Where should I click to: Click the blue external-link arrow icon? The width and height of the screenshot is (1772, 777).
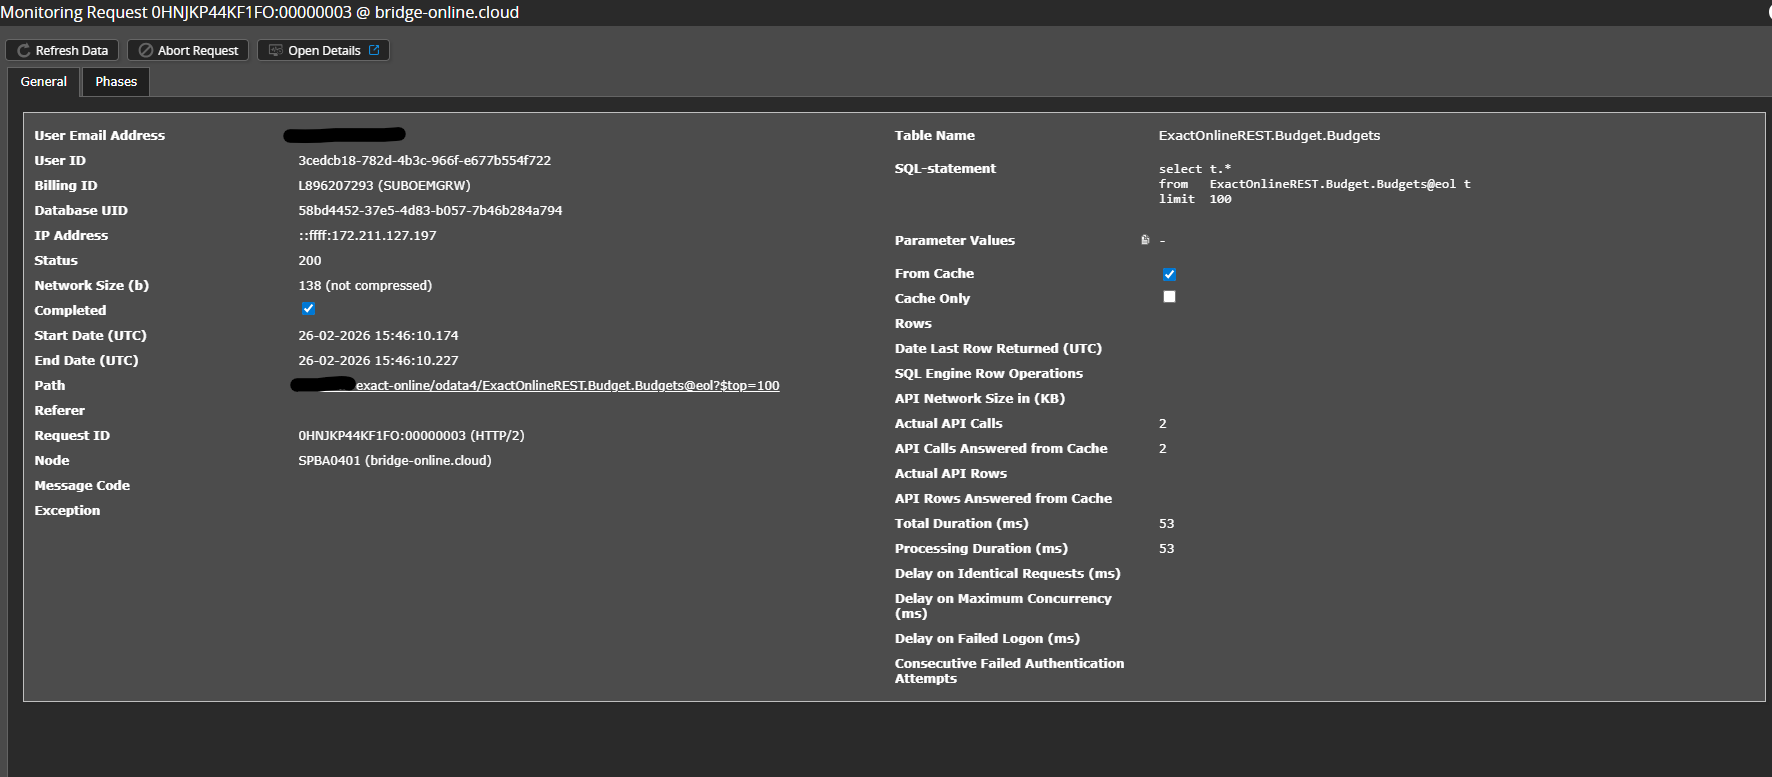pyautogui.click(x=374, y=50)
